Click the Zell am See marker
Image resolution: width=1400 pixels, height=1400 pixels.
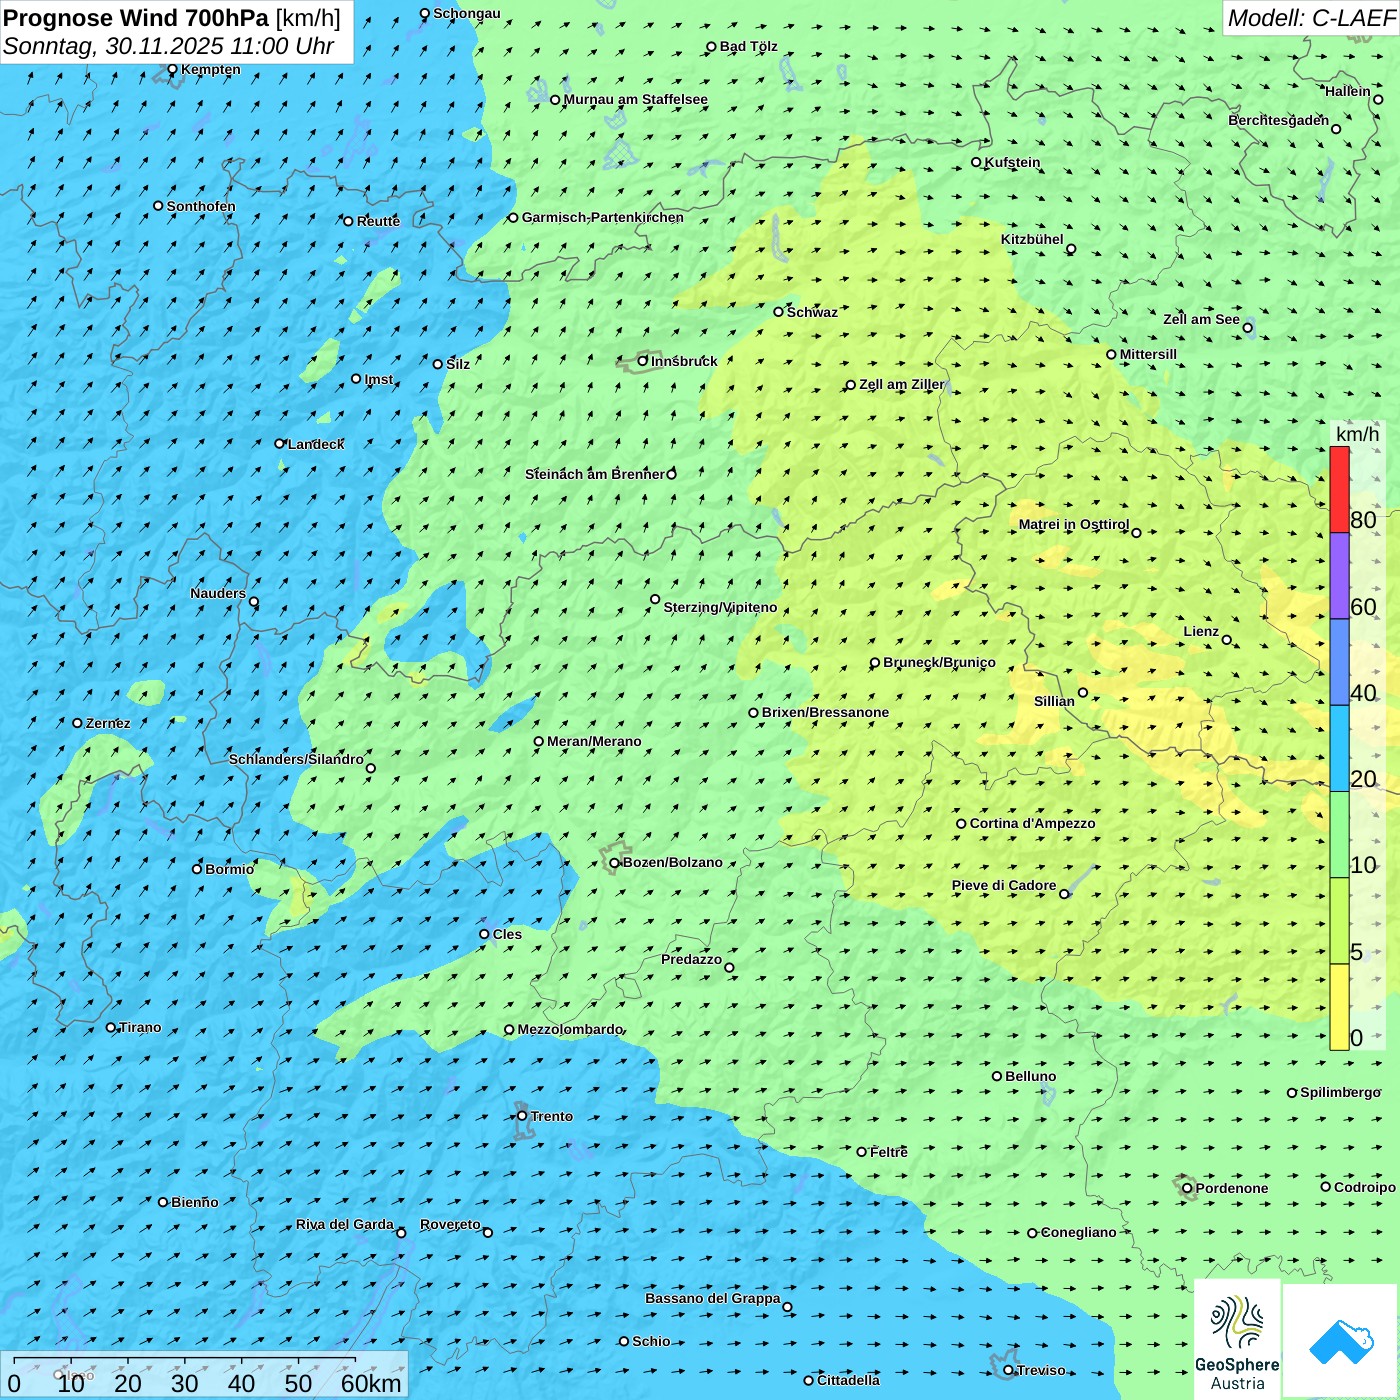[x=1247, y=328]
